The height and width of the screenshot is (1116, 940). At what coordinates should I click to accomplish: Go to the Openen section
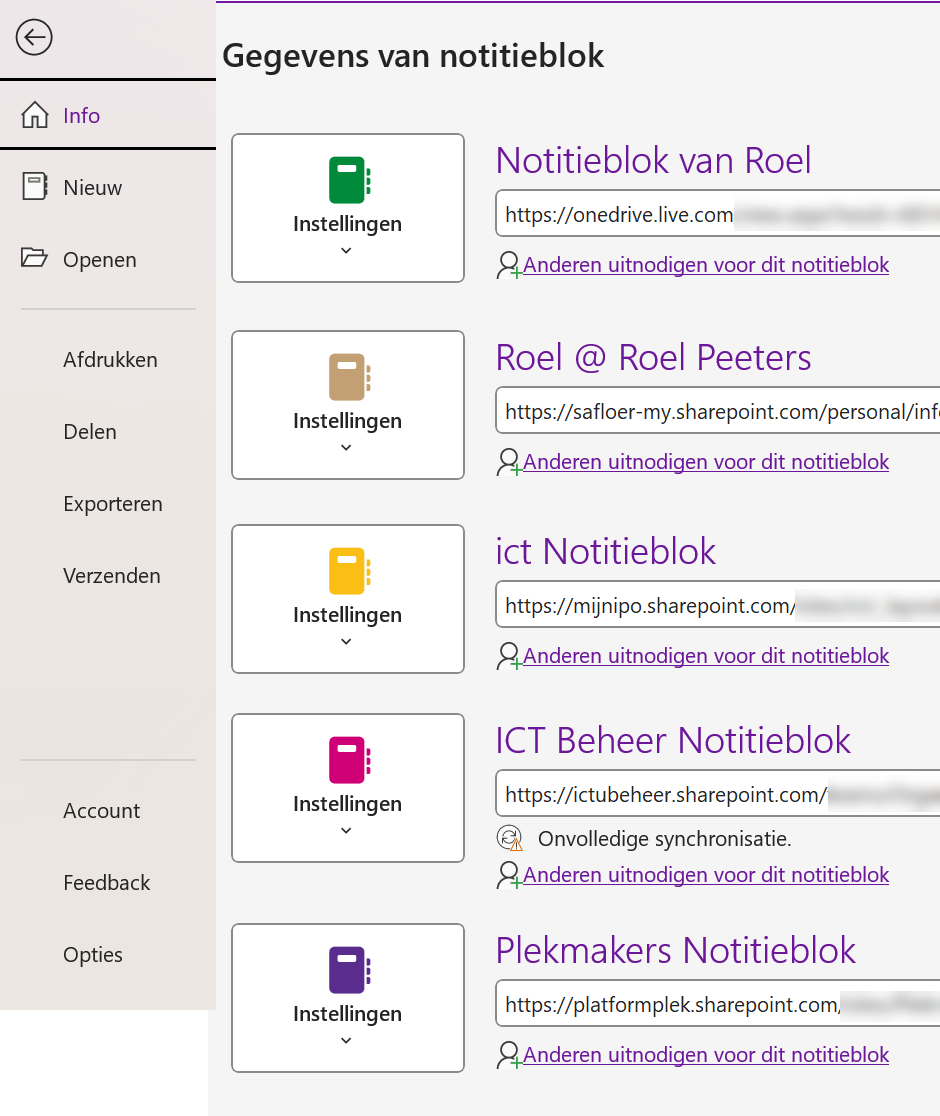pos(99,260)
